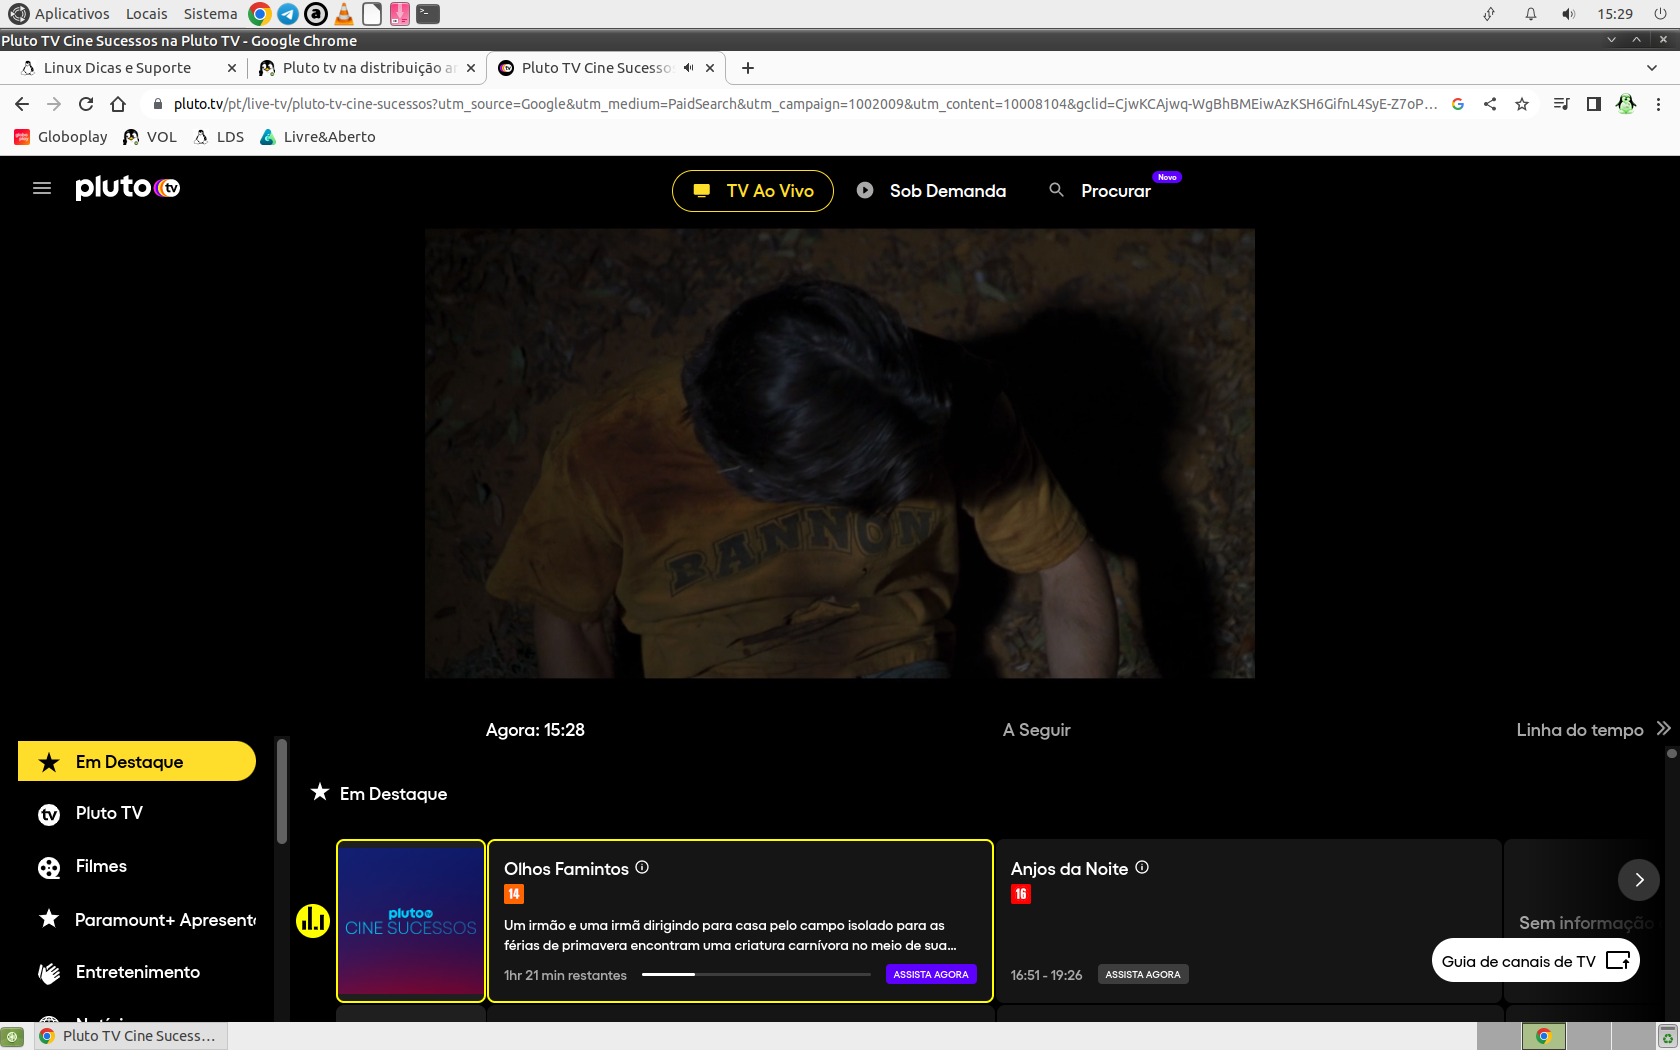Open media controls icon in toolbar
The image size is (1680, 1050).
(1561, 104)
